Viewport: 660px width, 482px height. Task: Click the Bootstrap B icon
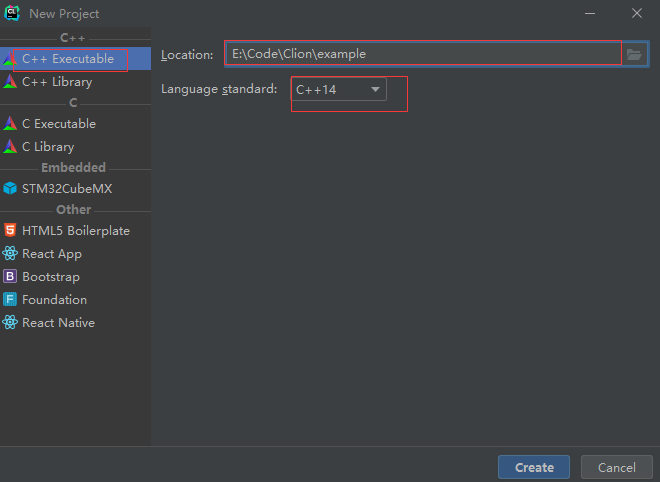click(10, 276)
